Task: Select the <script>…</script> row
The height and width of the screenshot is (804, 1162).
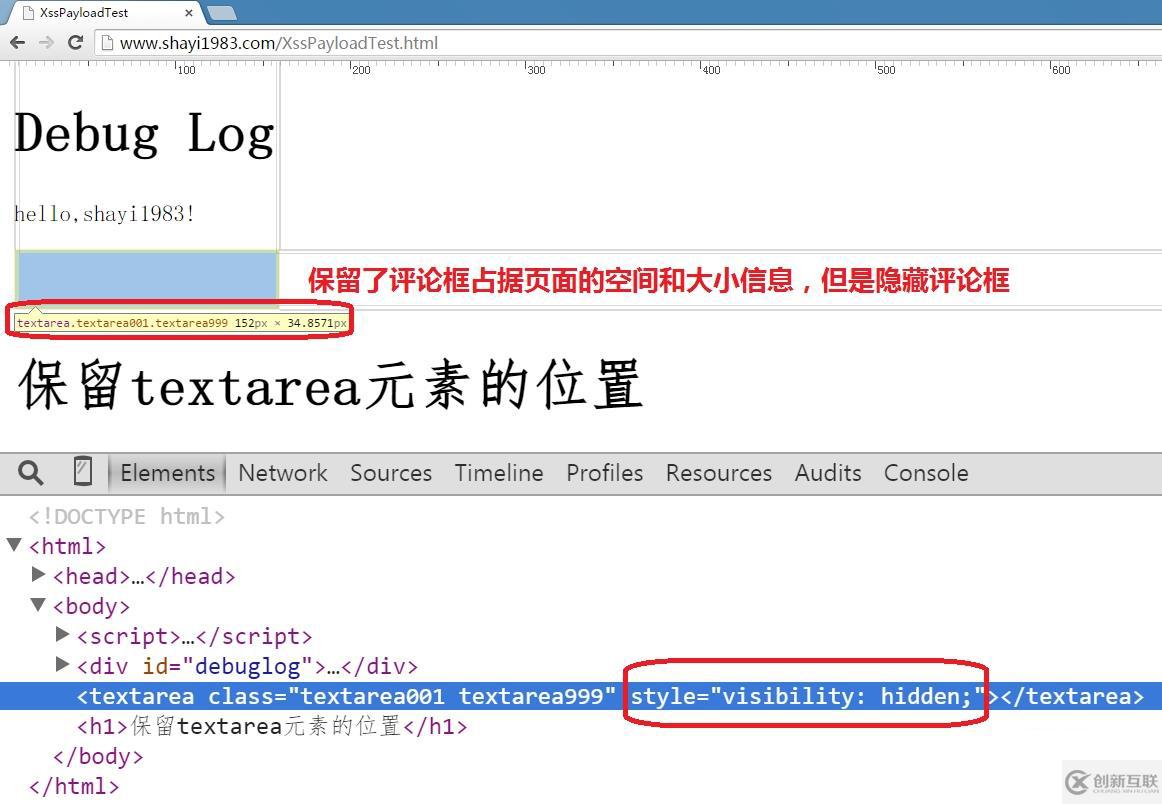Action: pos(194,637)
